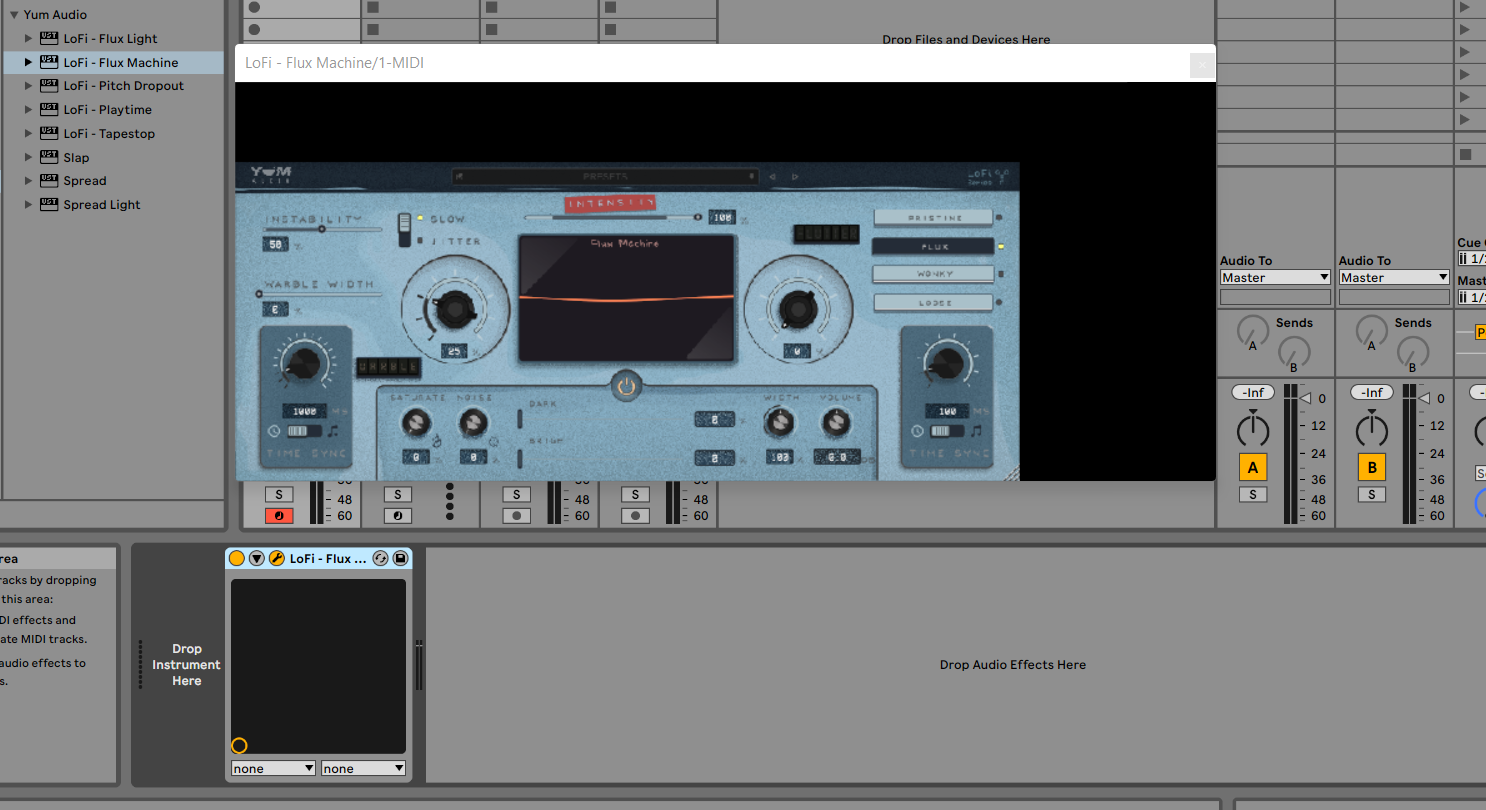Click the 'LoFi - Flux ...' device title bar
The image size is (1486, 810).
click(x=318, y=558)
